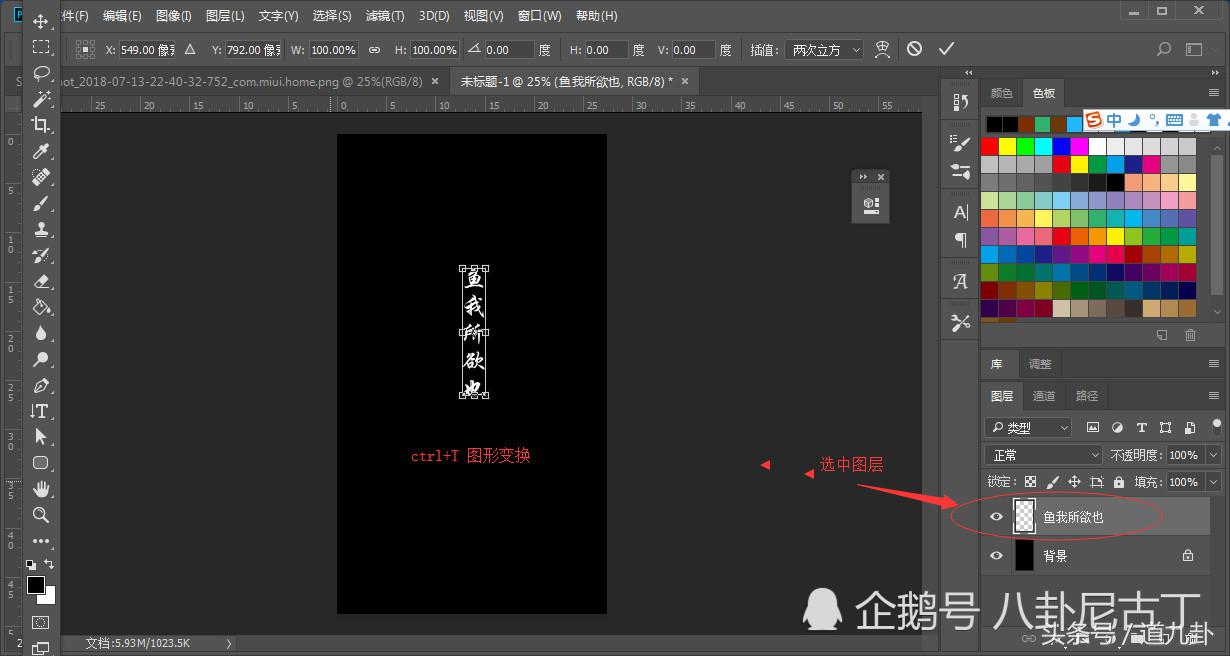Toggle visibility of the 背景 layer
The height and width of the screenshot is (656, 1230).
[996, 555]
